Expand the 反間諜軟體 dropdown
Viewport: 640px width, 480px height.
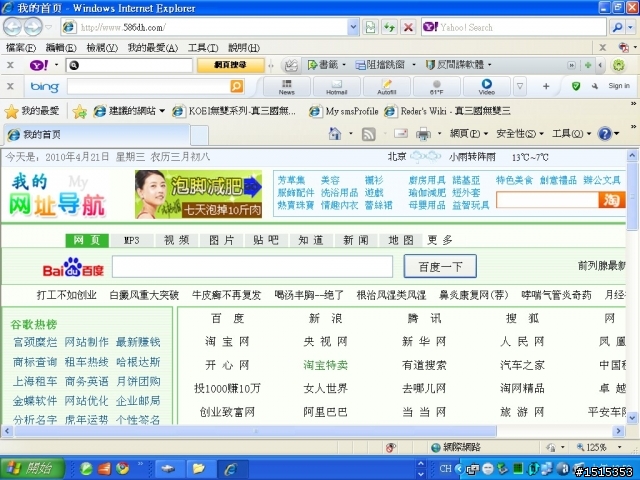coord(489,65)
